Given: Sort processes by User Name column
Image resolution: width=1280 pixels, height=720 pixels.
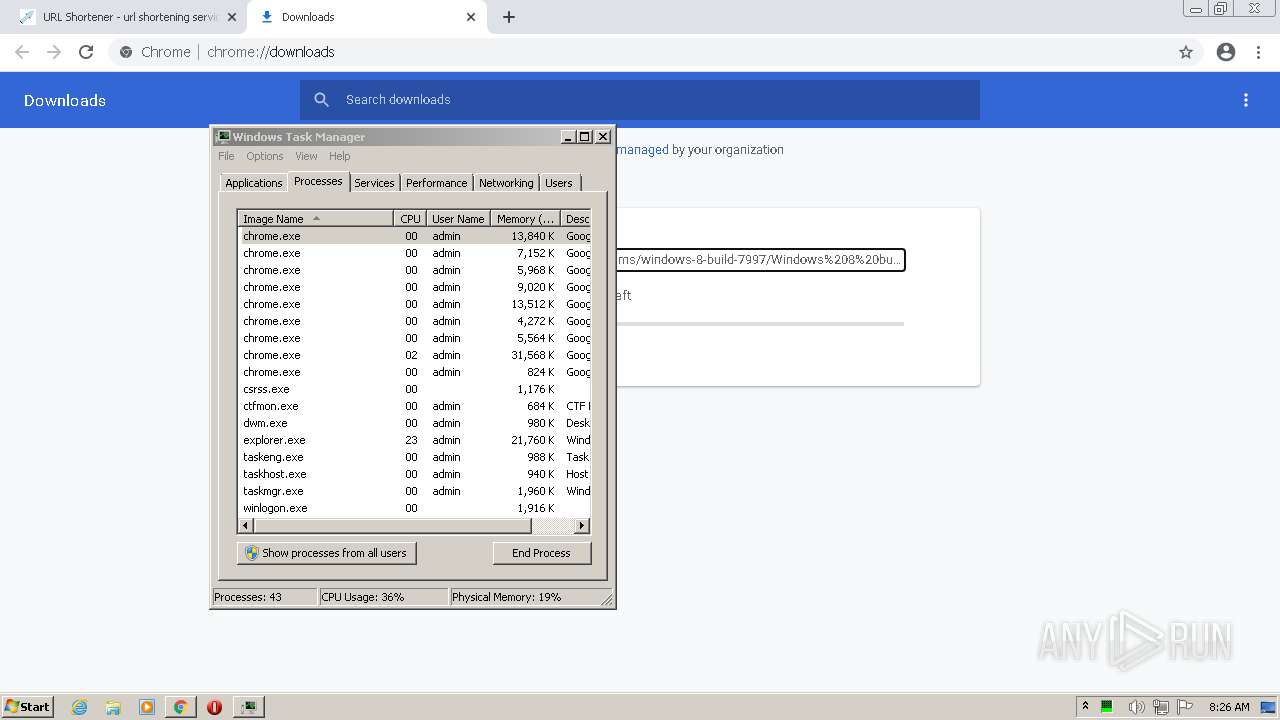Looking at the screenshot, I should 458,219.
